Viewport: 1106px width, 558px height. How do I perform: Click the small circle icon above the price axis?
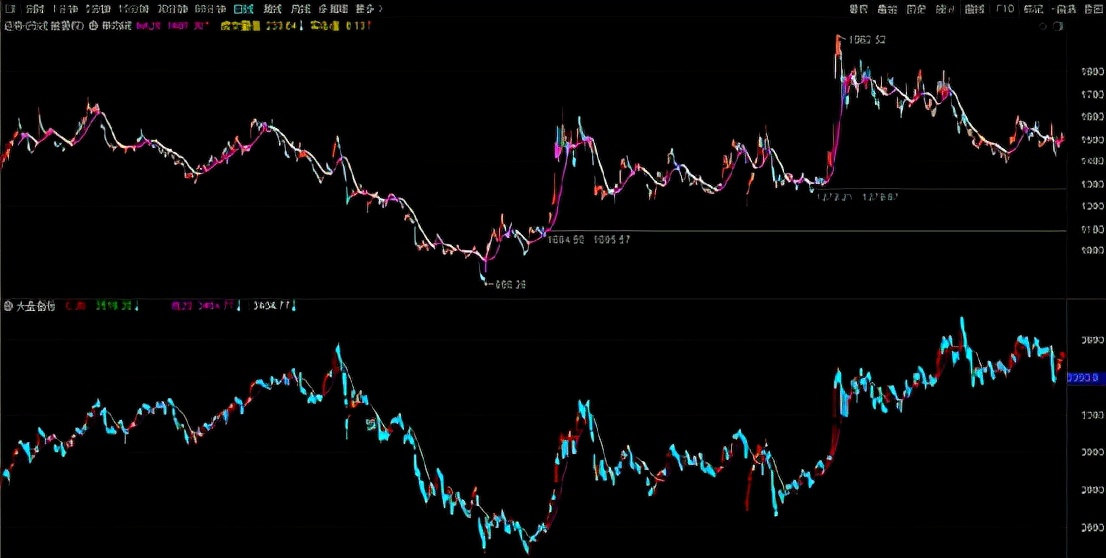(x=1043, y=26)
